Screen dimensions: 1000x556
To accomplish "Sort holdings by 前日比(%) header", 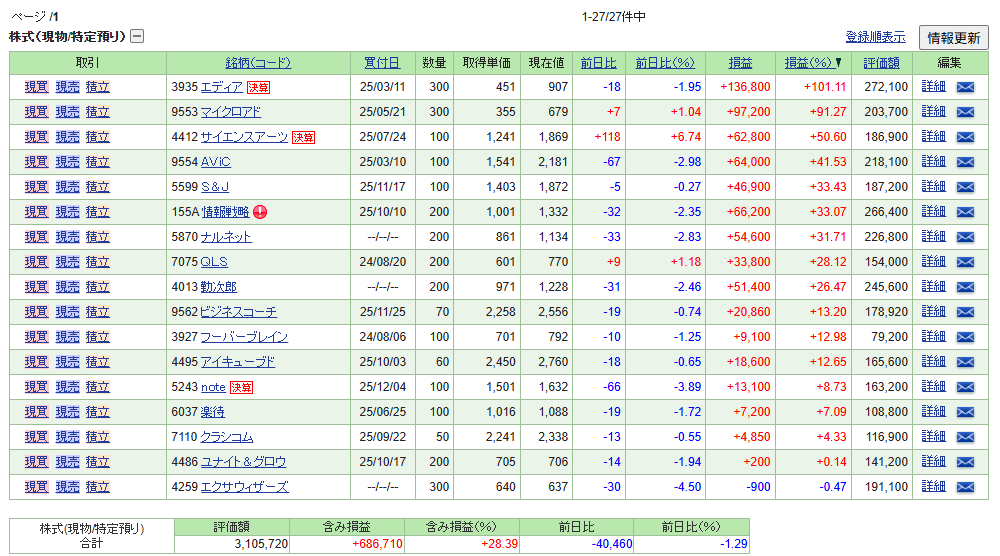I will [665, 63].
